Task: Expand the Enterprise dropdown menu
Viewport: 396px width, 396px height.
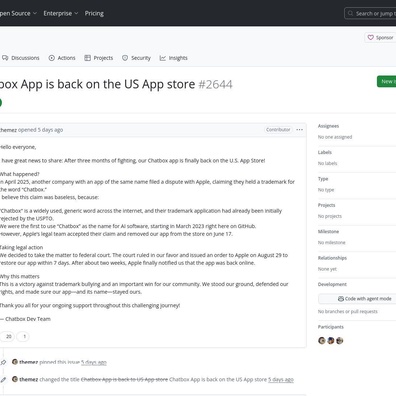Action: point(61,13)
